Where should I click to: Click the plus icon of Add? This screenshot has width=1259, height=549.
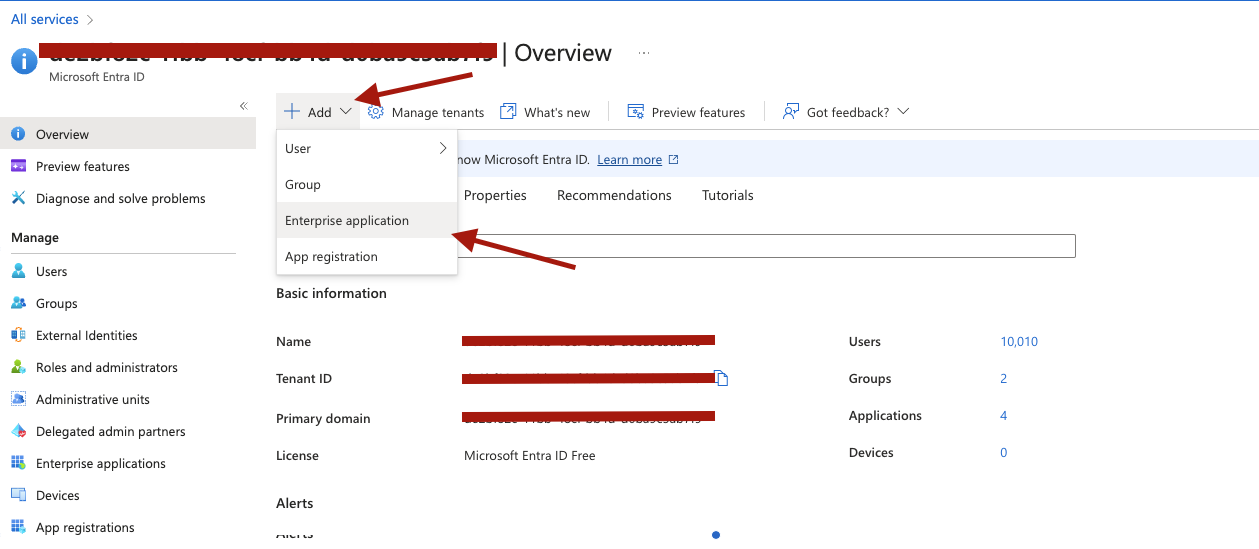[x=292, y=112]
